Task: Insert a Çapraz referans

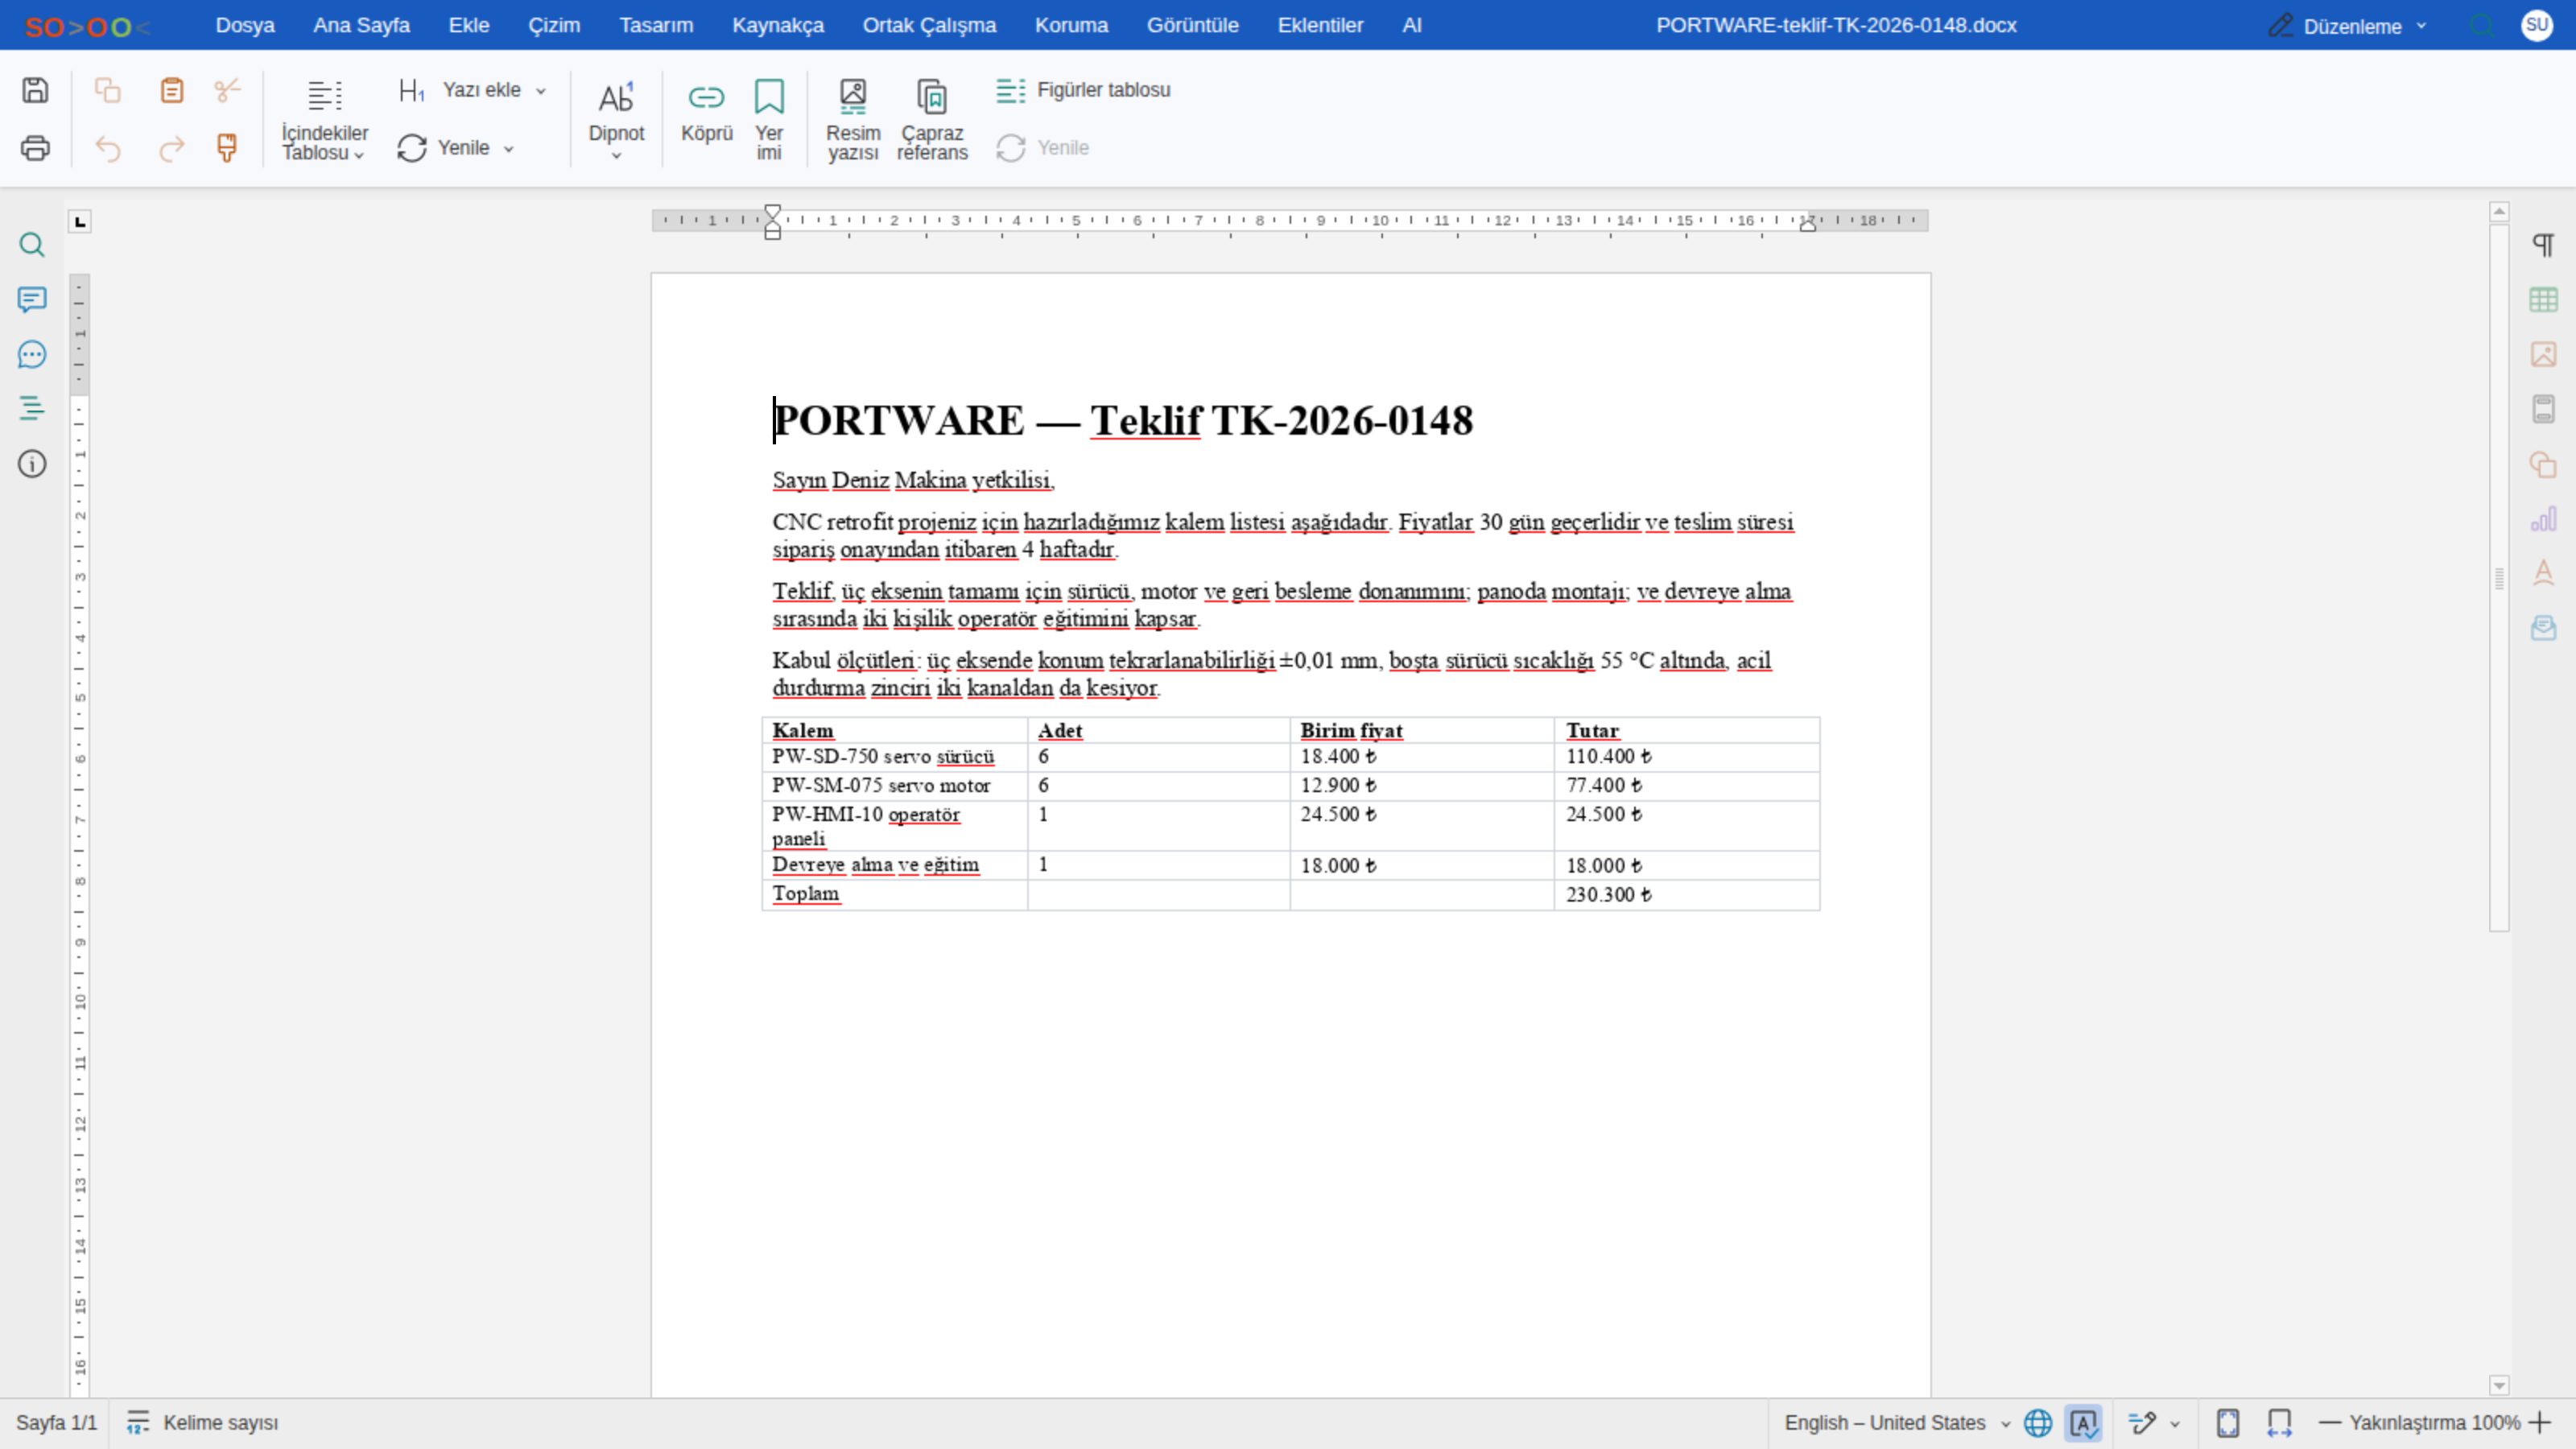Action: click(932, 119)
